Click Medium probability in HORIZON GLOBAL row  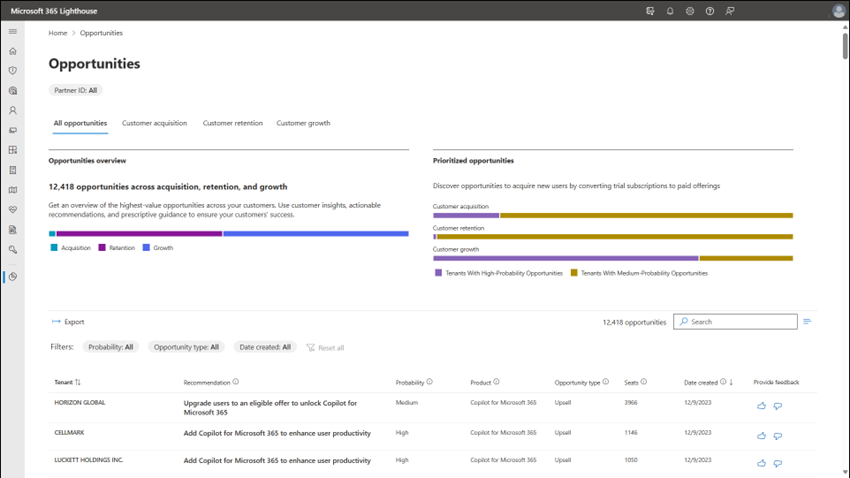pos(407,403)
